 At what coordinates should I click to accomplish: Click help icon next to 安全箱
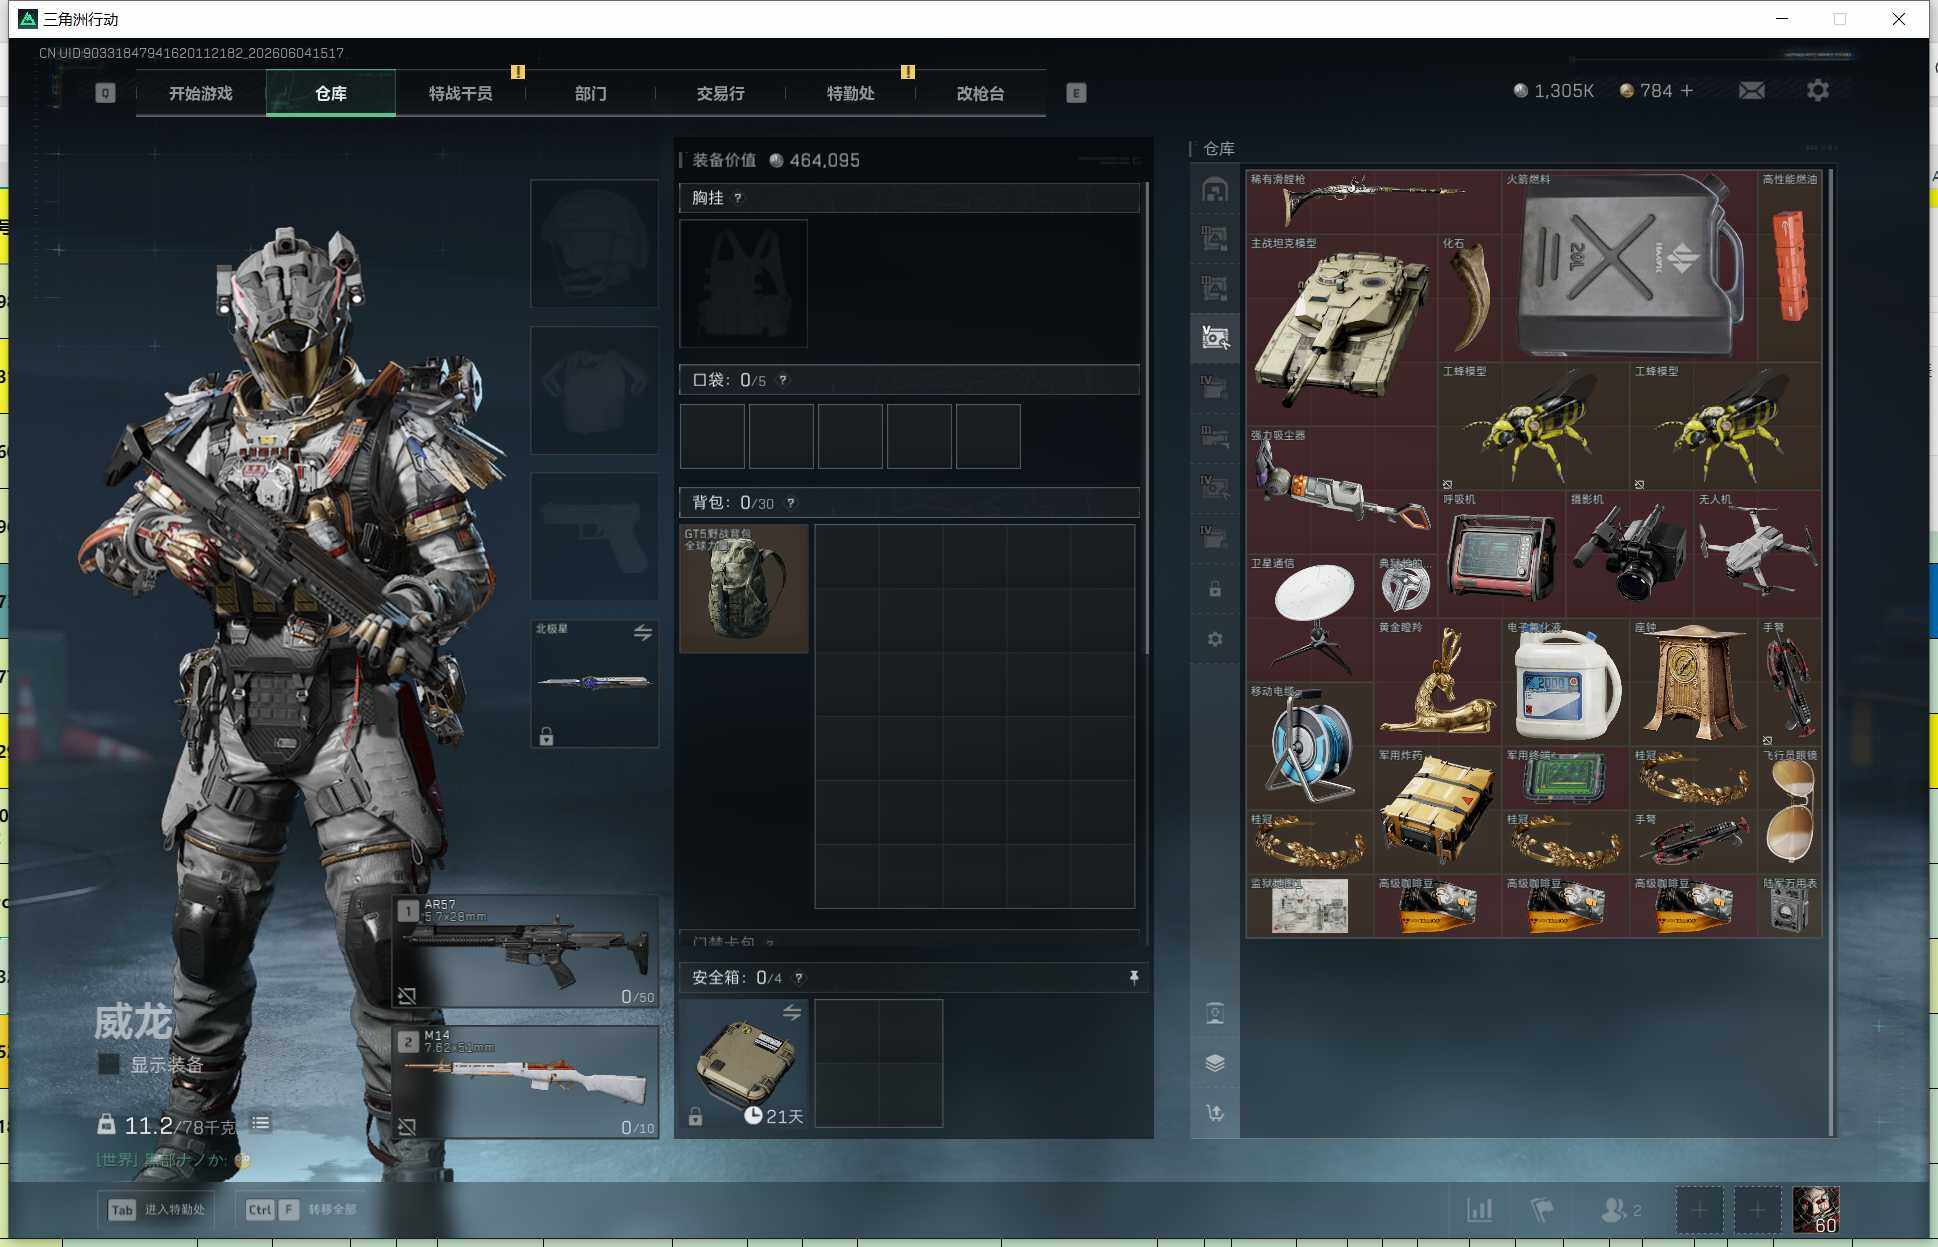point(799,978)
